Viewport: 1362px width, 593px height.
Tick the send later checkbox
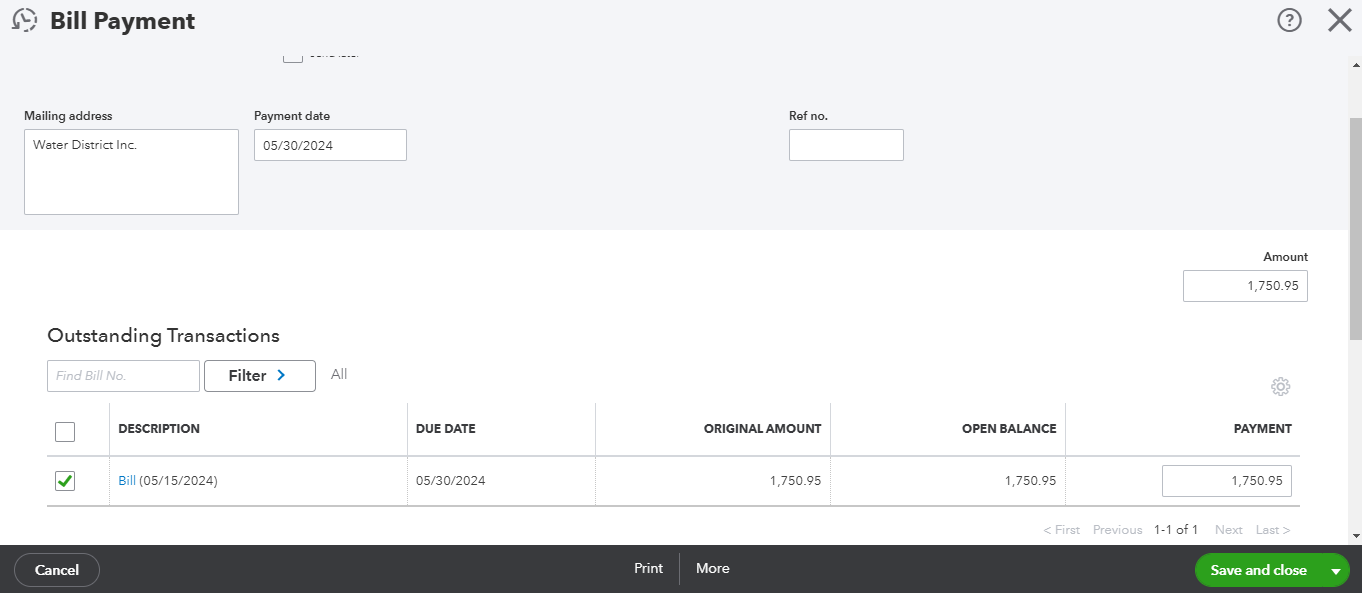(x=292, y=56)
